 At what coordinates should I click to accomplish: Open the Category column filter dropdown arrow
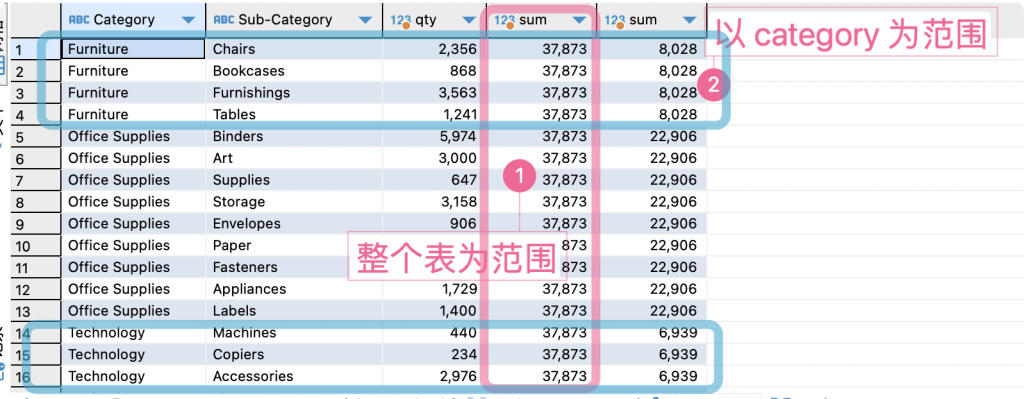pos(188,21)
